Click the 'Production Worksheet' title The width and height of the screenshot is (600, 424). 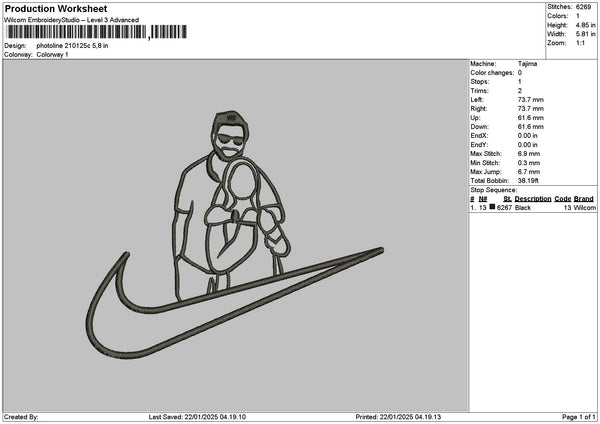pos(56,9)
